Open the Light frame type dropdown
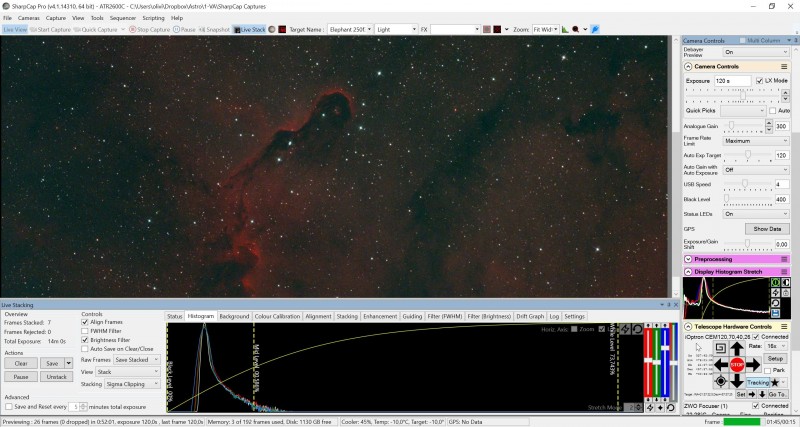Viewport: 800px width, 427px height. [x=396, y=30]
